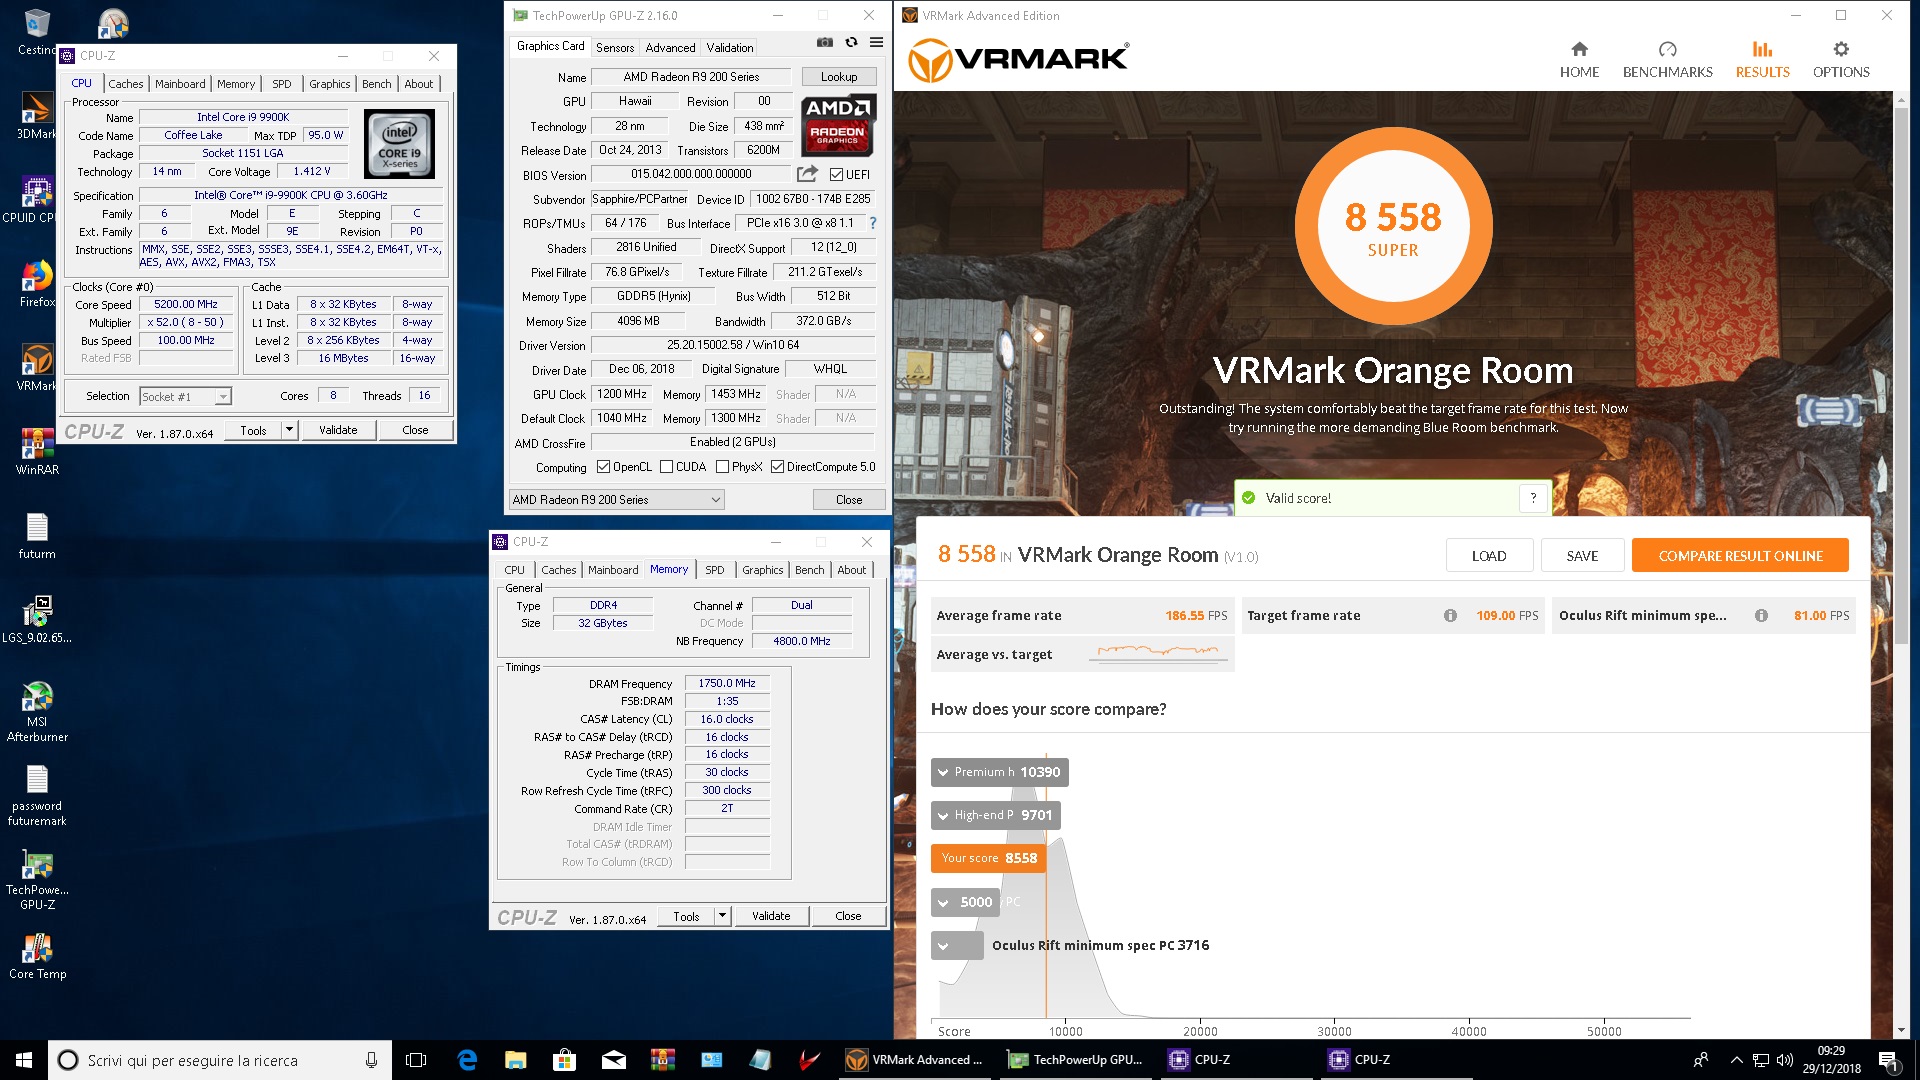
Task: Open the Firefox desktop icon
Action: [37, 284]
